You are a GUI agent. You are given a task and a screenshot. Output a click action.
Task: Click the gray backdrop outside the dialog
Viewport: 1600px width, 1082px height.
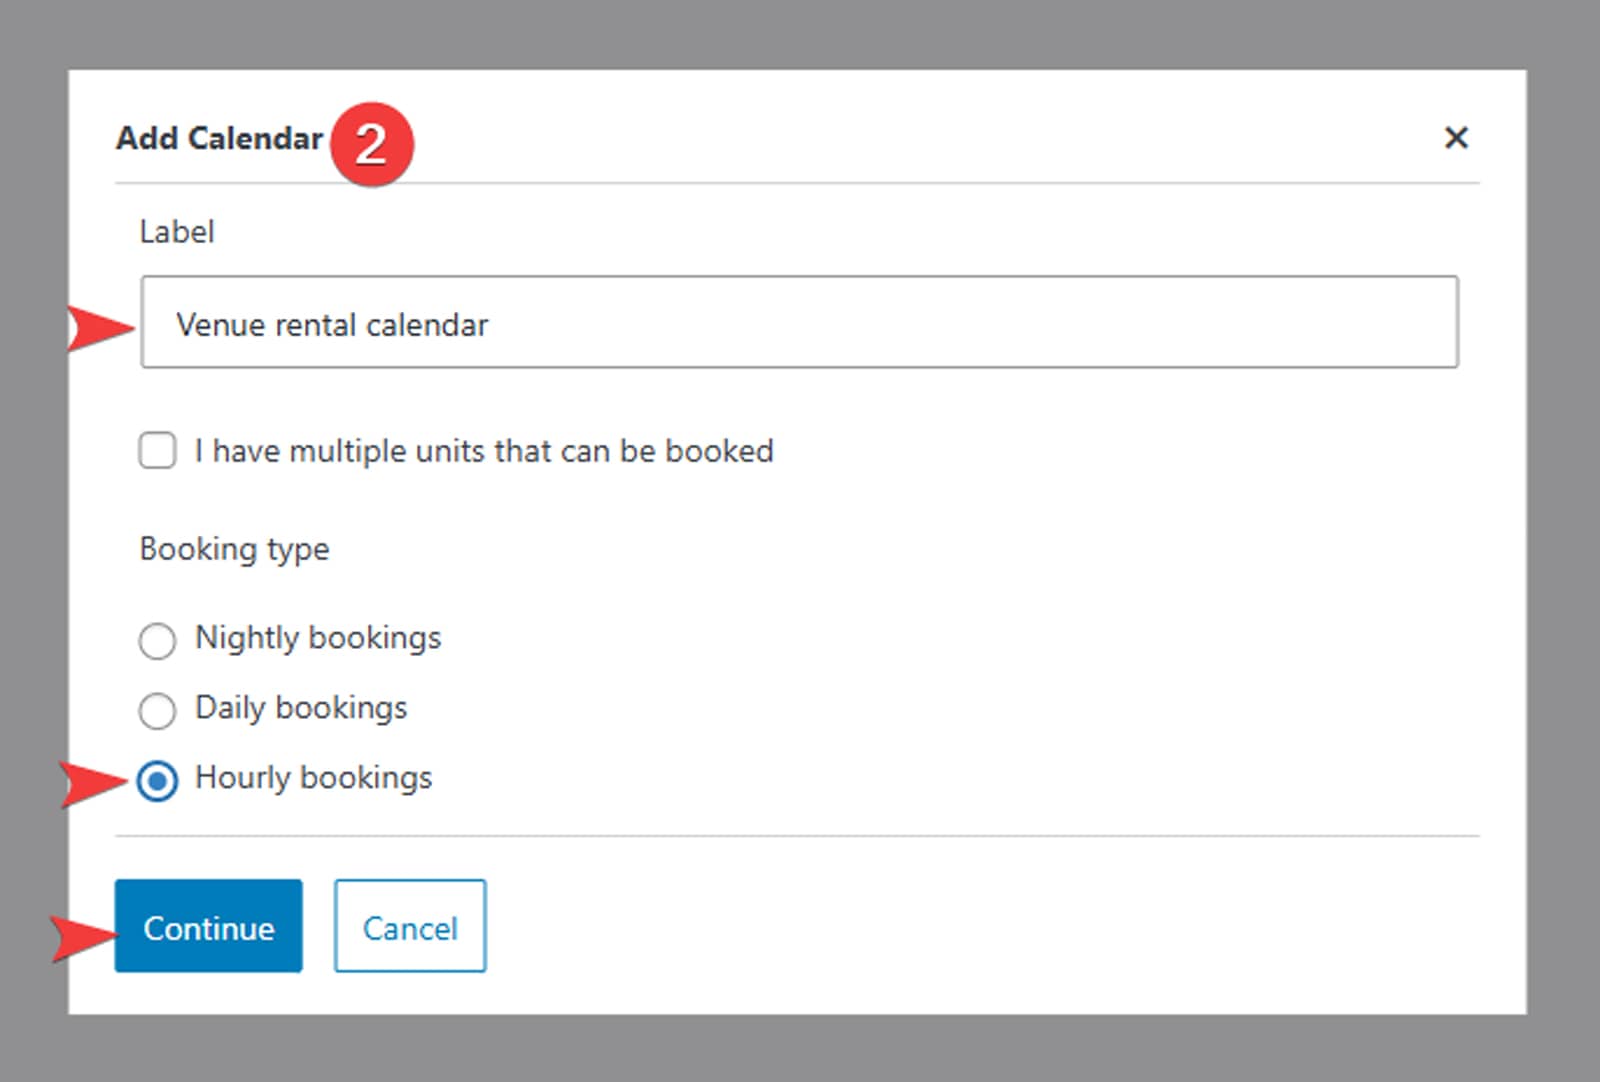[800, 1050]
